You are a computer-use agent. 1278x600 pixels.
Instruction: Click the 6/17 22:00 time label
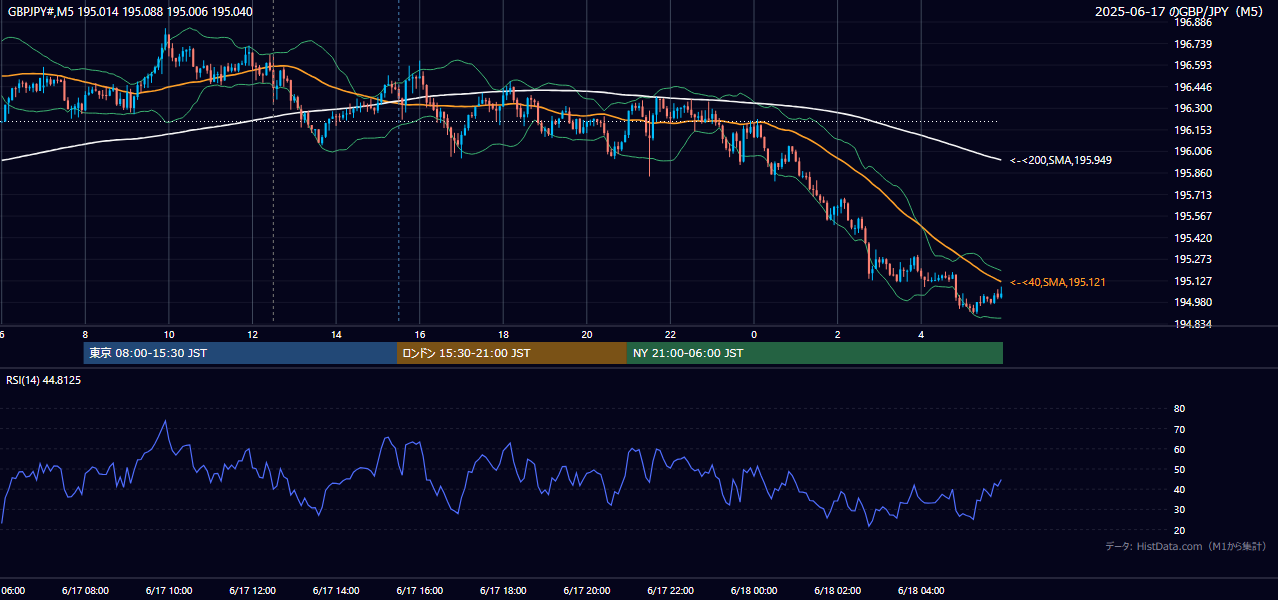coord(670,591)
